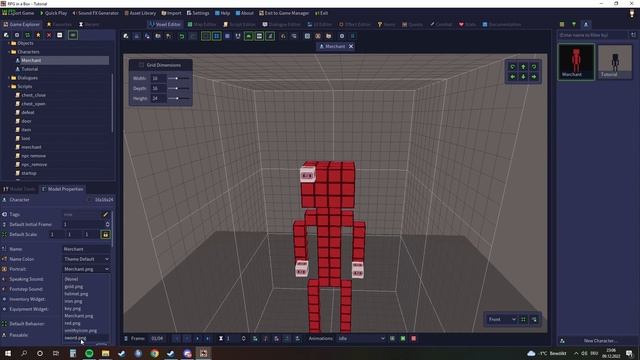Click the settings gear in voxel toolbar

[342, 36]
